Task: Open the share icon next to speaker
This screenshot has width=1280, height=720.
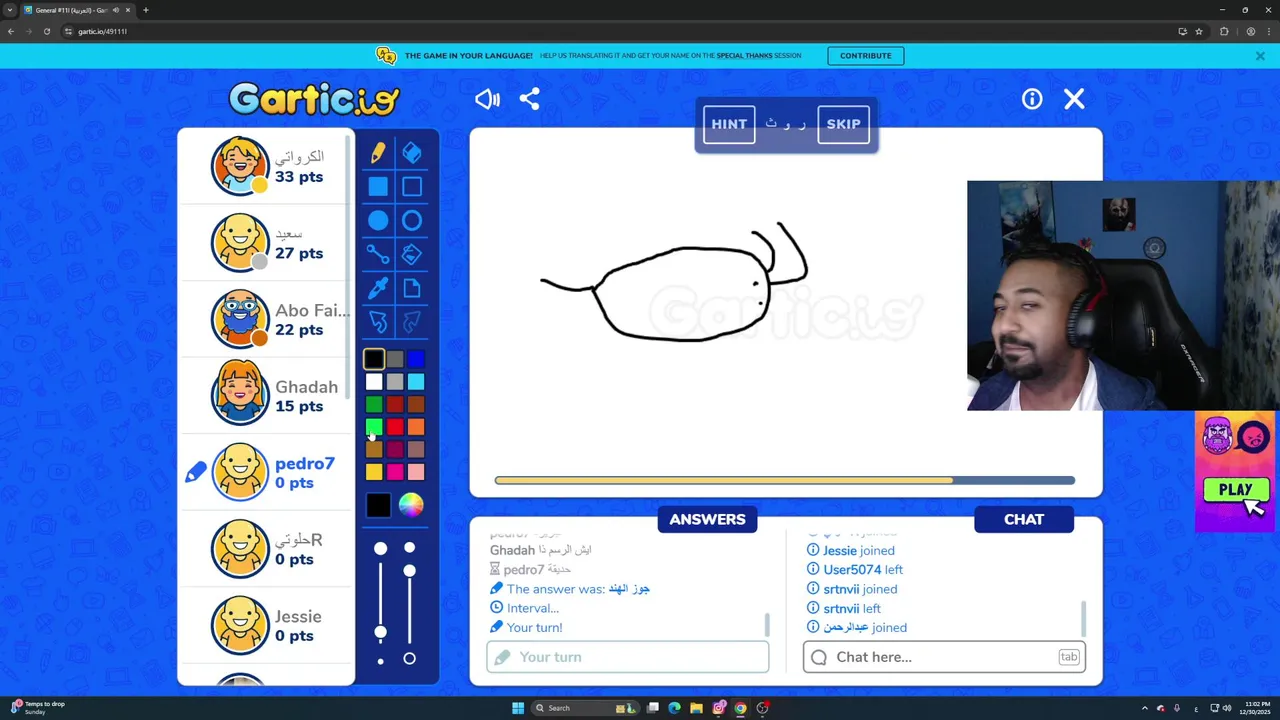Action: (x=530, y=99)
